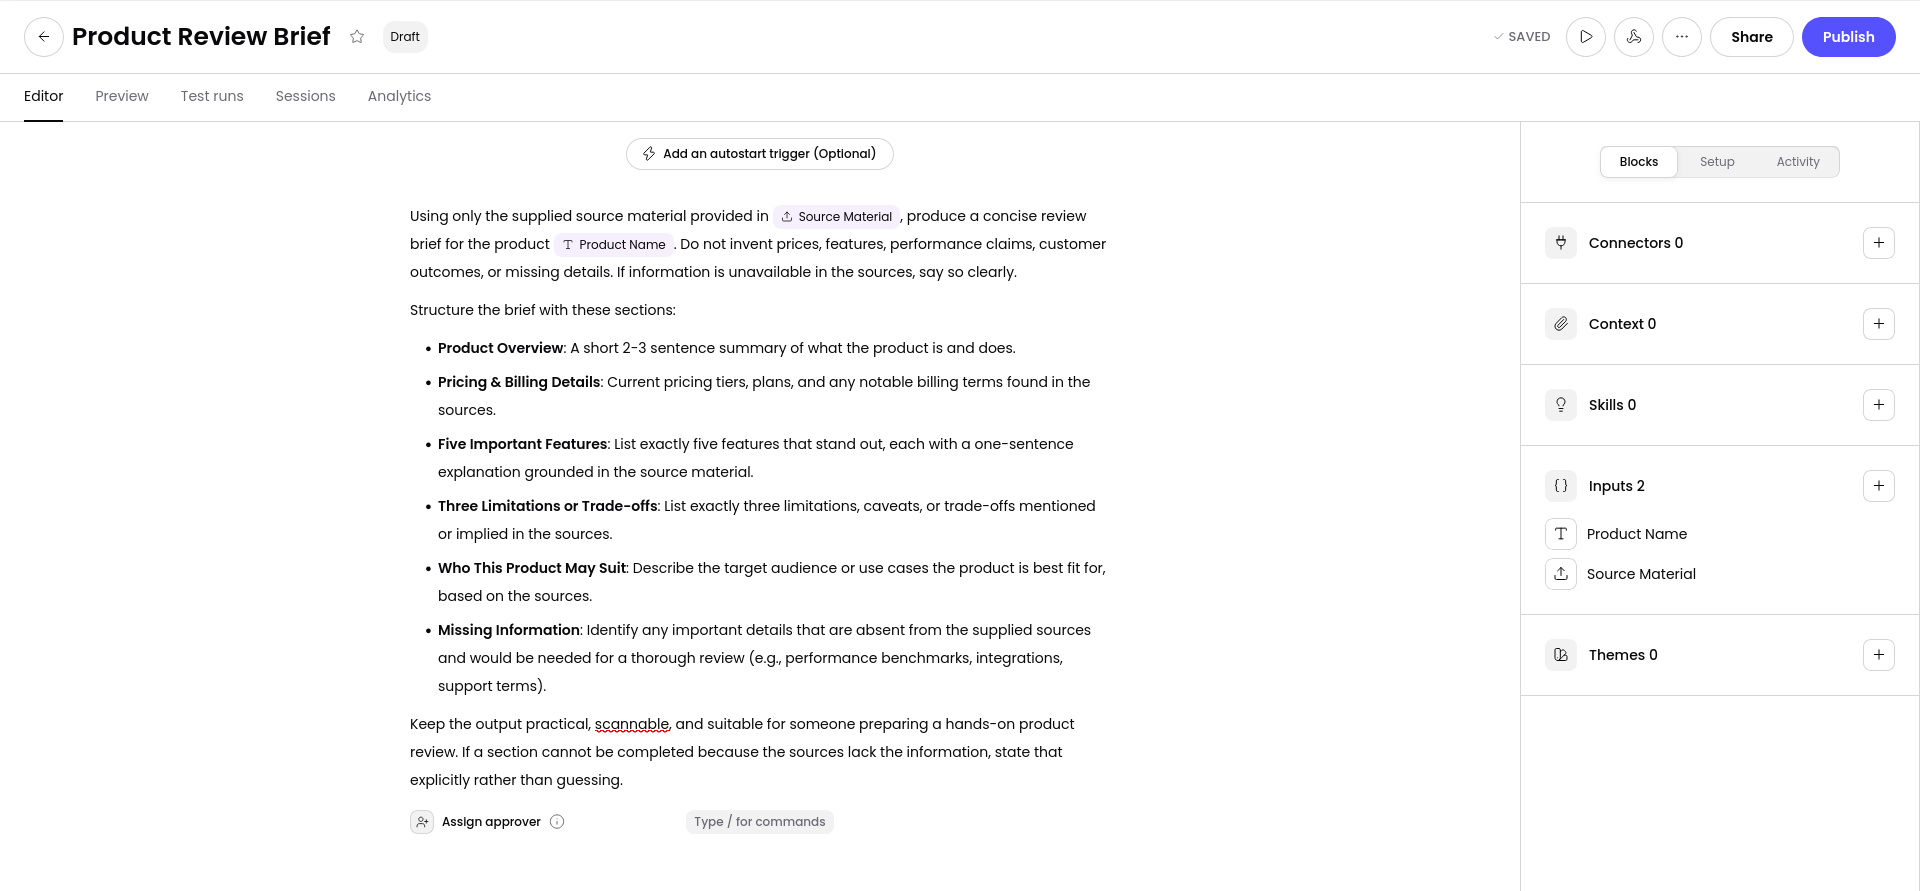This screenshot has height=891, width=1920.
Task: Run the brief with the play icon
Action: (x=1586, y=37)
